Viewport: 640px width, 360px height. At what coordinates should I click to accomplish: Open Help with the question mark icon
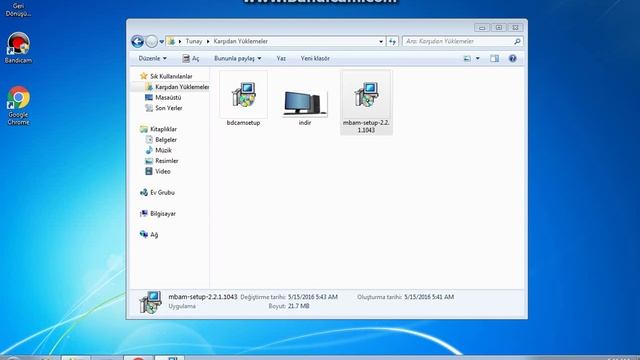click(x=513, y=58)
